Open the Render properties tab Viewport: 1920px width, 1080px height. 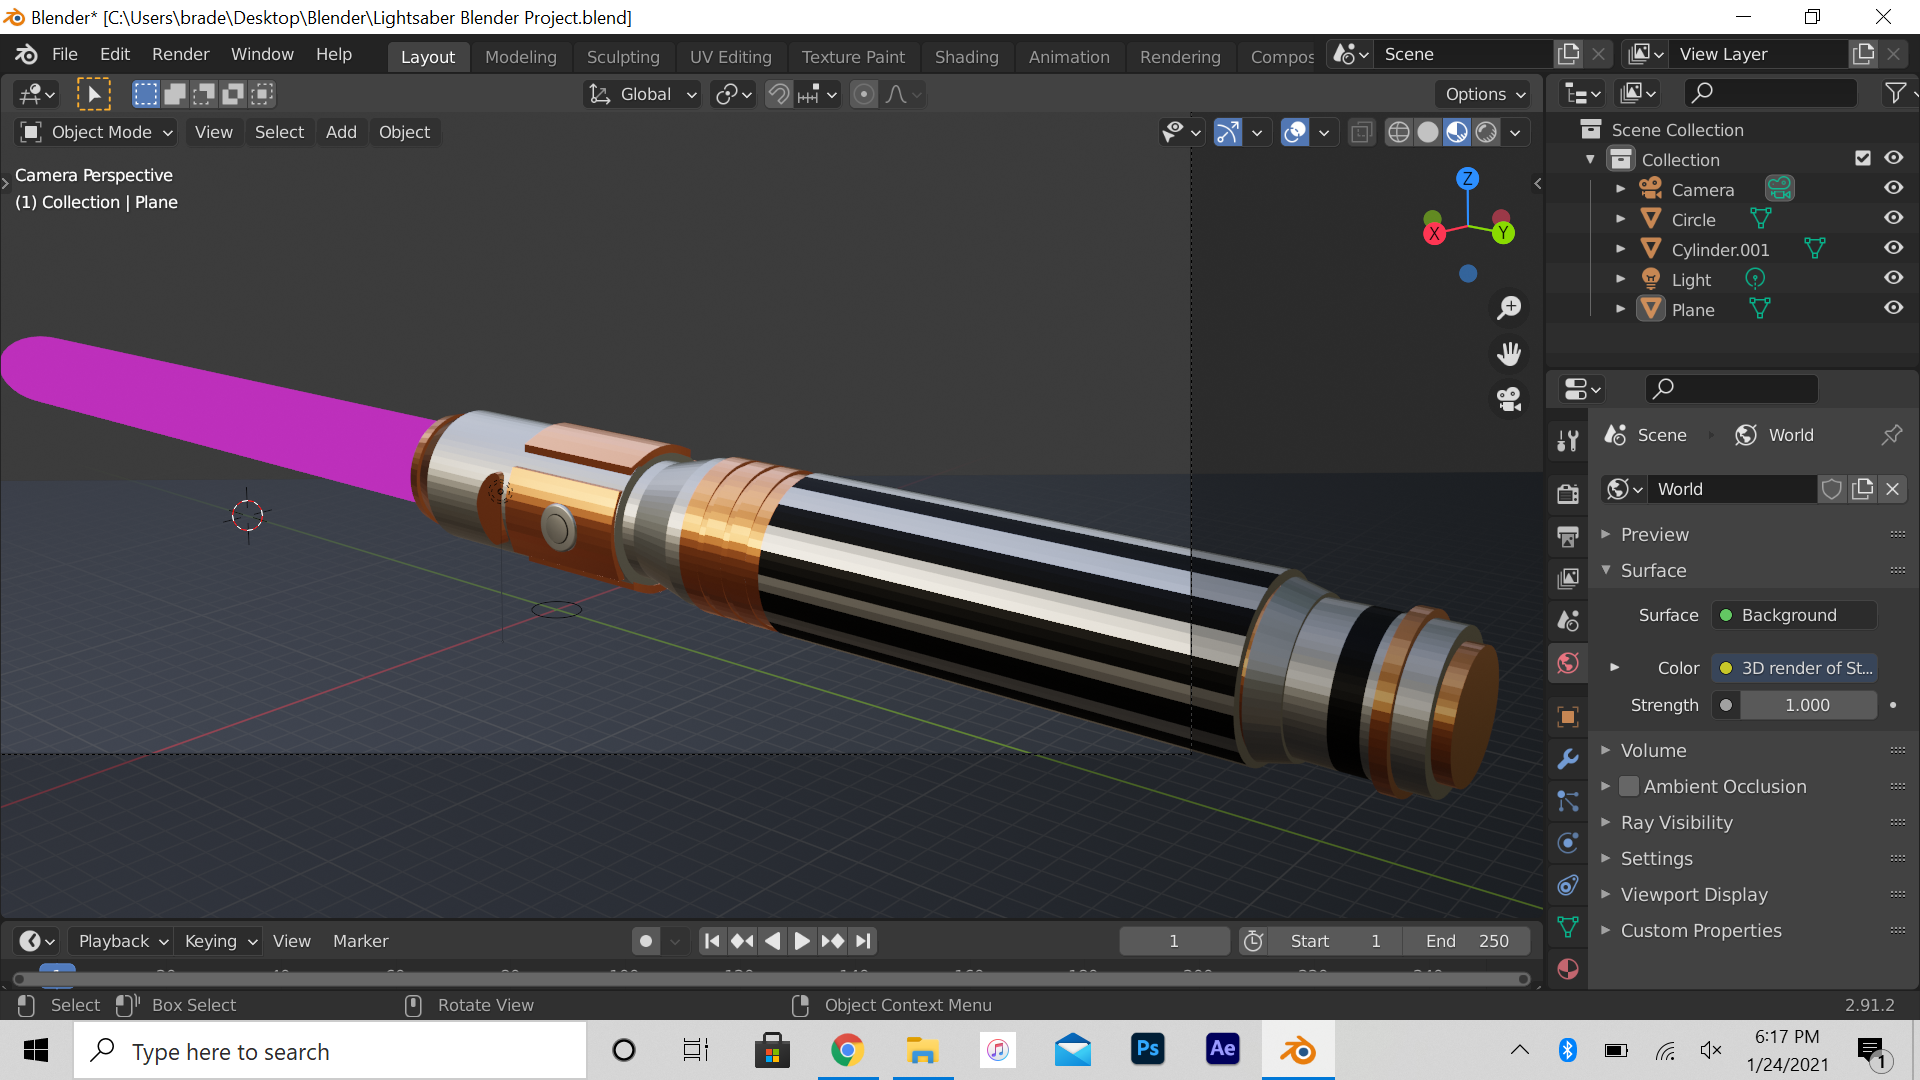click(x=1568, y=493)
